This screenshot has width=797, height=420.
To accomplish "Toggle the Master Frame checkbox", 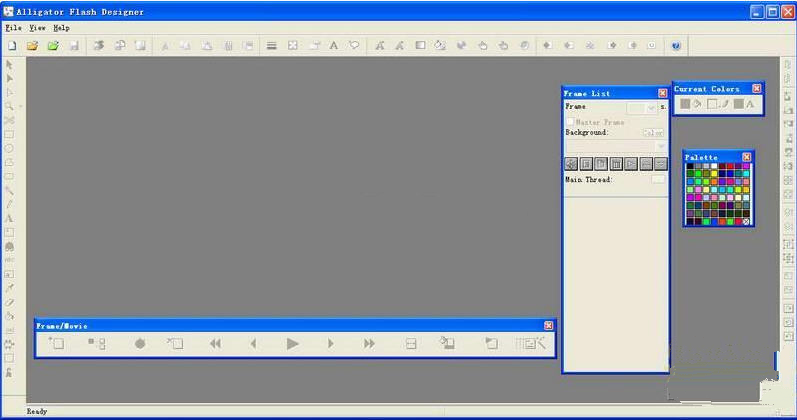I will pyautogui.click(x=570, y=122).
